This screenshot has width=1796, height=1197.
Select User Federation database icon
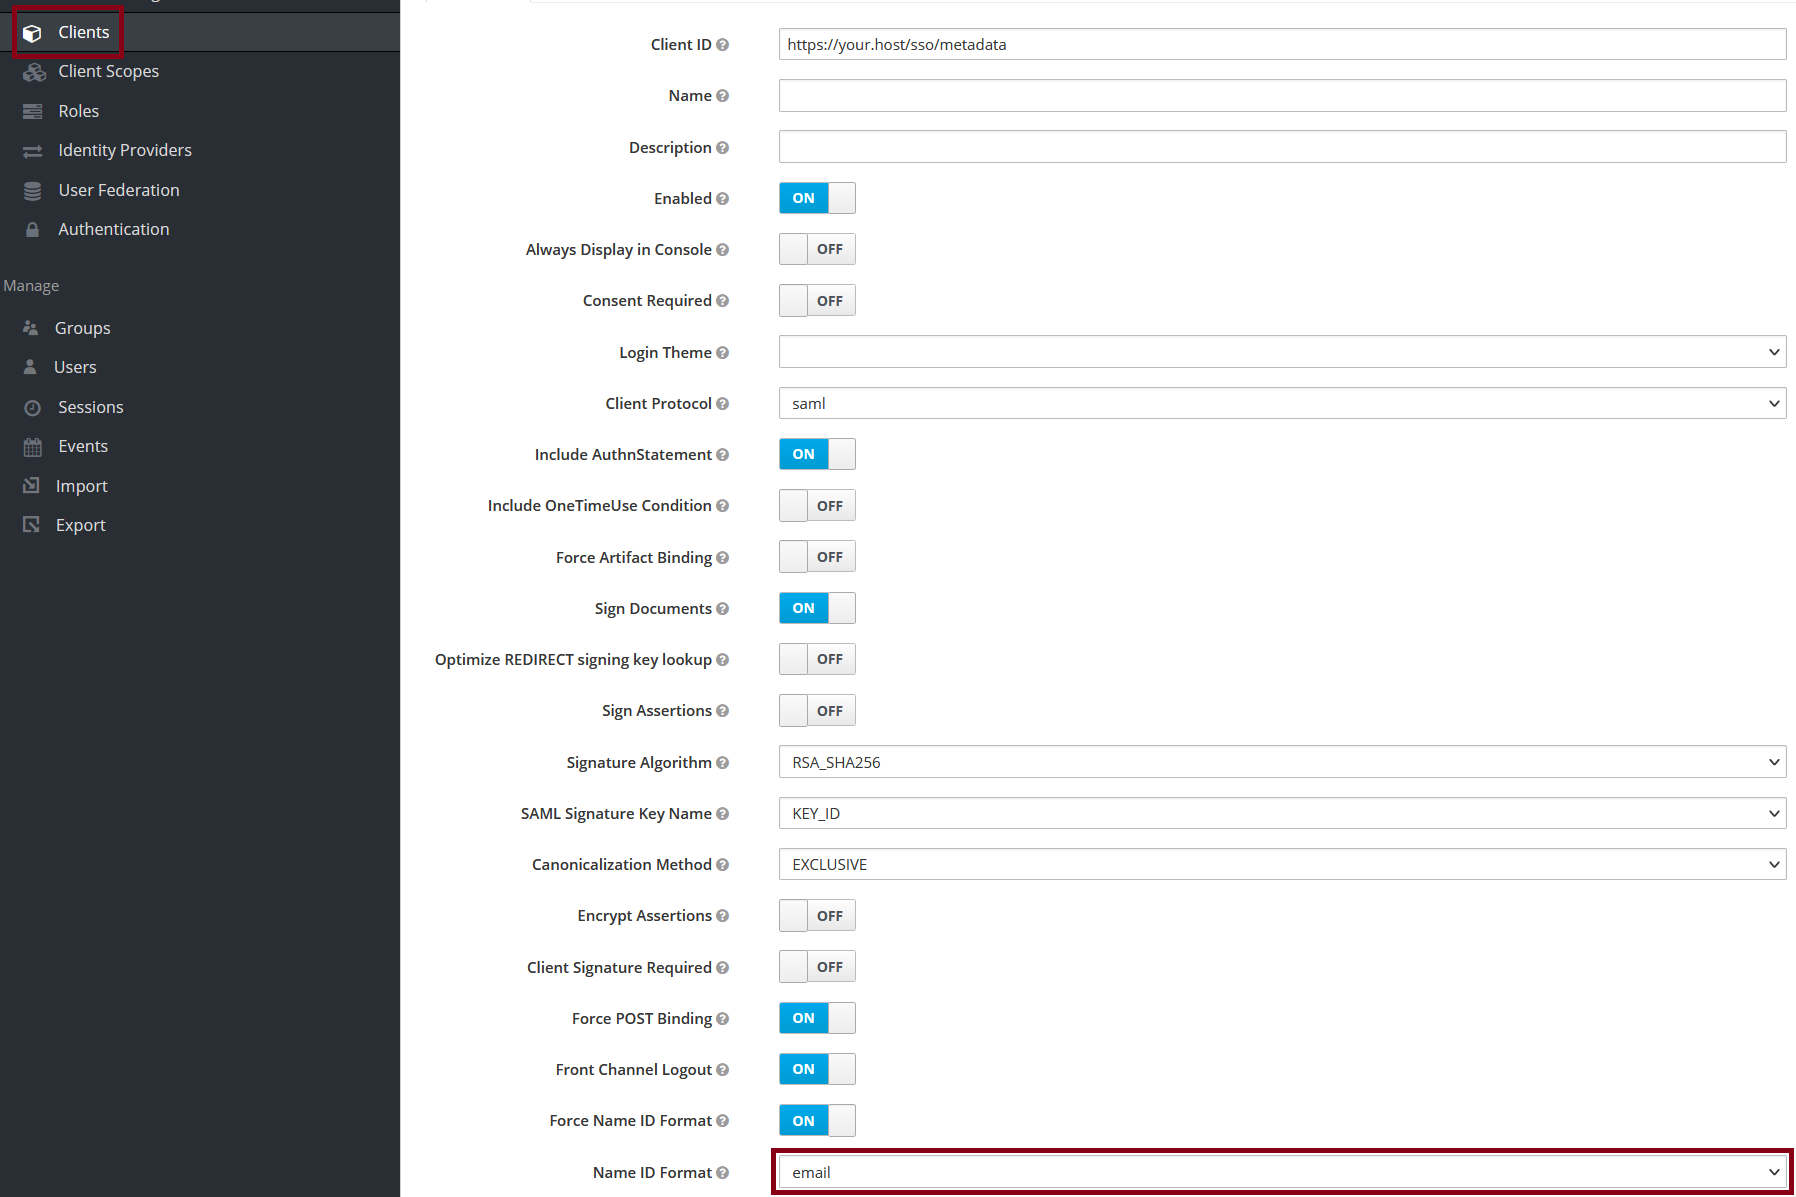pos(31,189)
